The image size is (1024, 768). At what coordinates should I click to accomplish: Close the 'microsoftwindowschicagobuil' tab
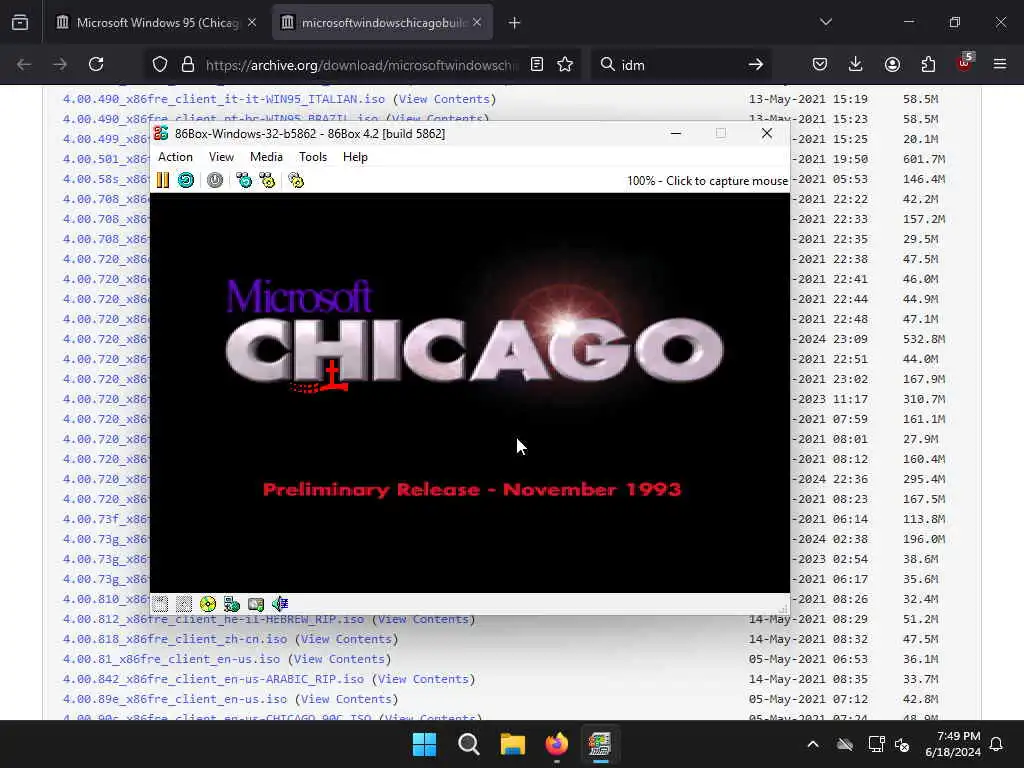pos(477,23)
